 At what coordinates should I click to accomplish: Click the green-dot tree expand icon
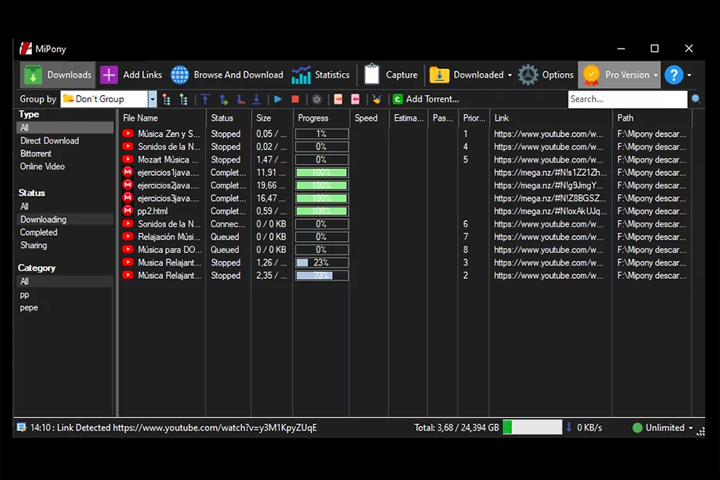coord(183,99)
